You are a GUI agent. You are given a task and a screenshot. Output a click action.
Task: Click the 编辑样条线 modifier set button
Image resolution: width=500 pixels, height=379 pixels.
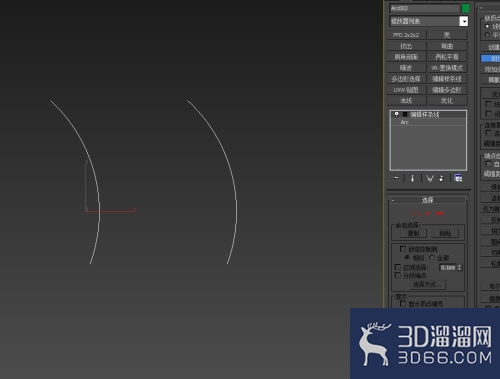tap(447, 79)
